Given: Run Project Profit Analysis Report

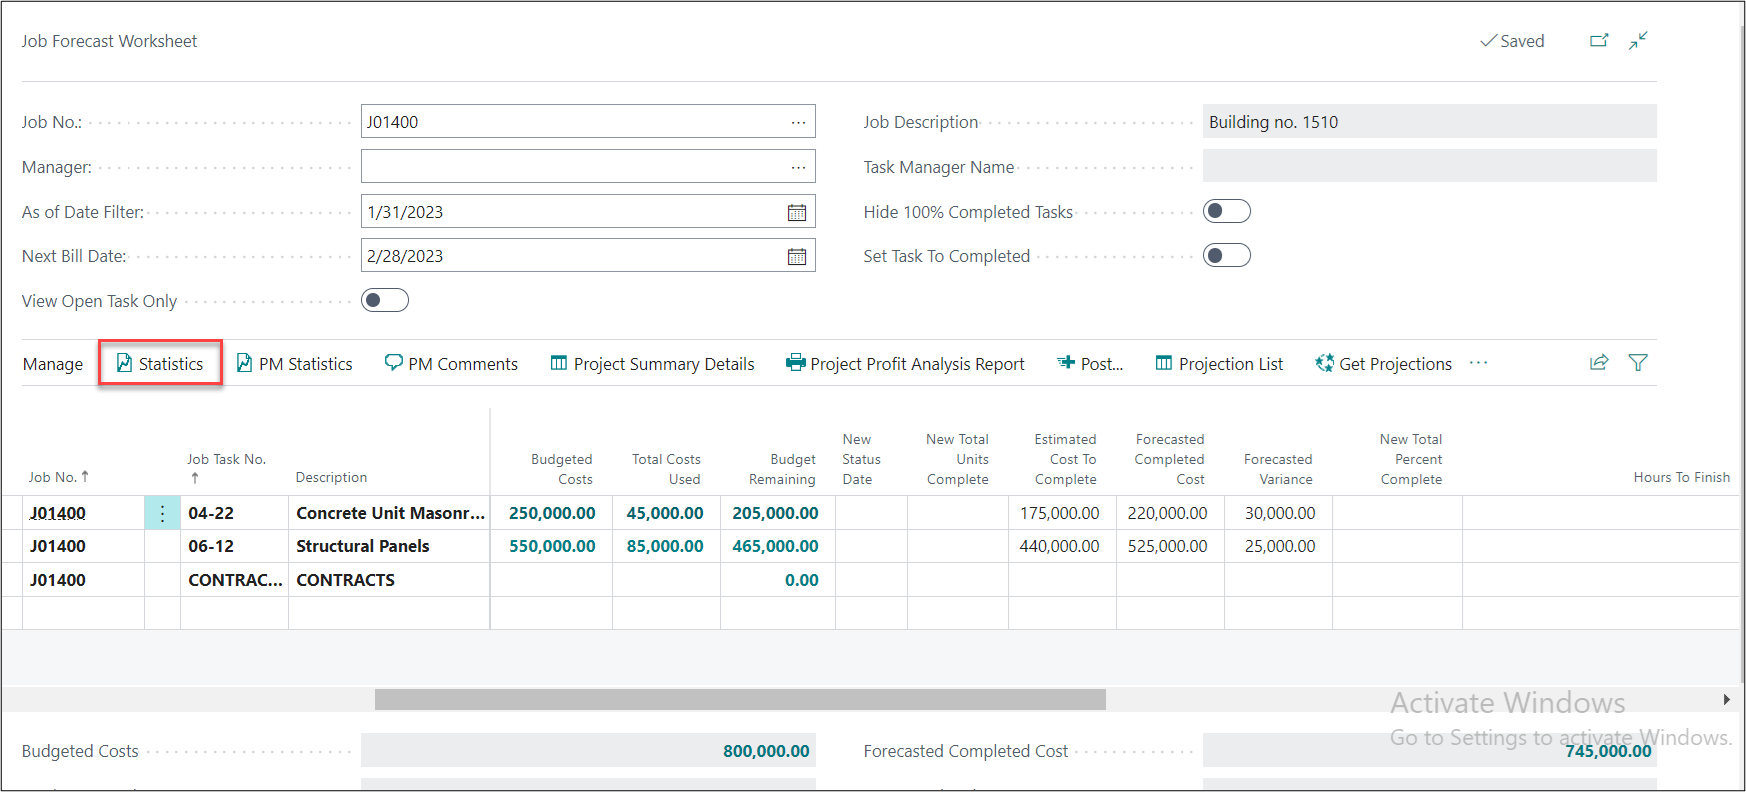Looking at the screenshot, I should point(905,364).
